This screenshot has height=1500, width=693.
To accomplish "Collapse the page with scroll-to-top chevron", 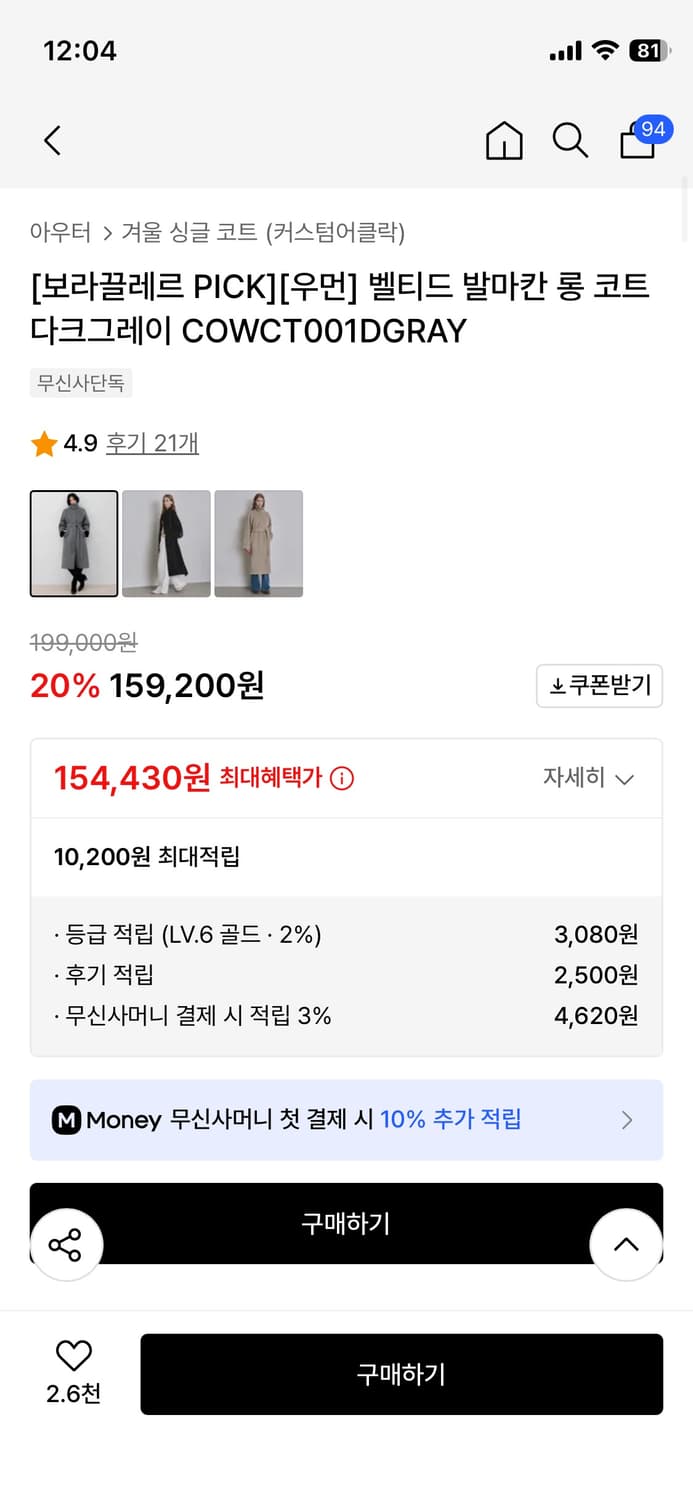I will pyautogui.click(x=625, y=1244).
